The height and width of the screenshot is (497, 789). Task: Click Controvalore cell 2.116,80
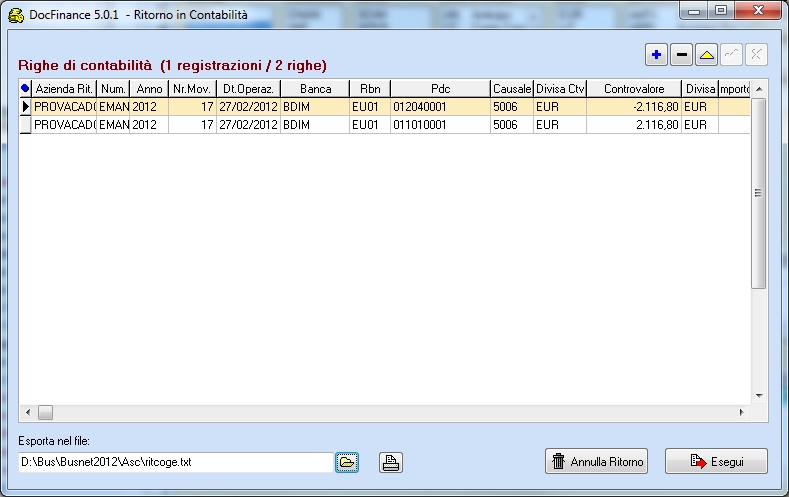634,125
